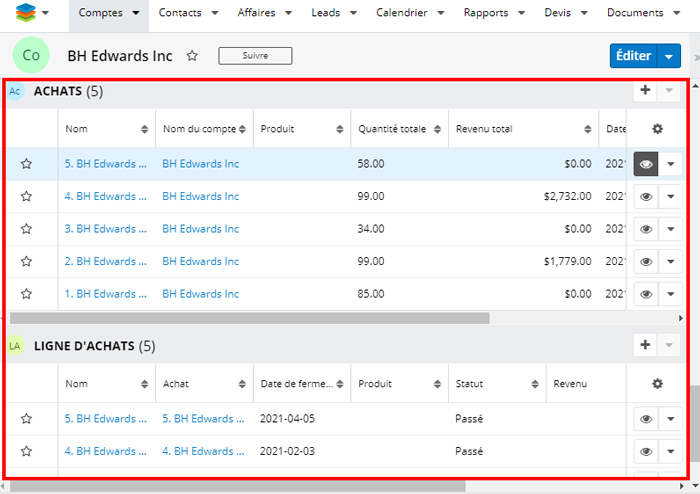Open actions dropdown for 2021-04-05 line item
Screen dimensions: 700x494
click(x=671, y=419)
